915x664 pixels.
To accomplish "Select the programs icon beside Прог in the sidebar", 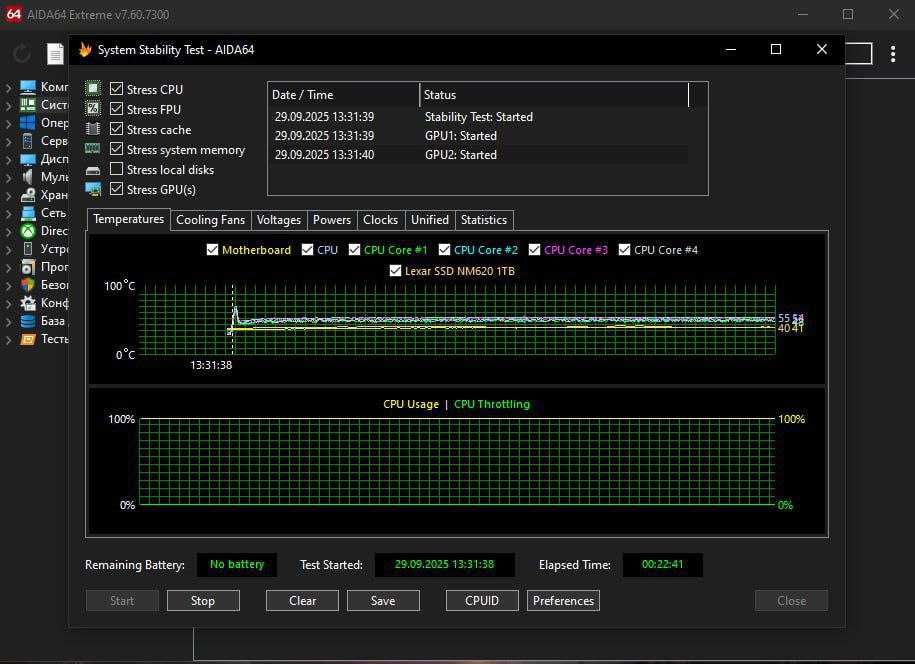I will [x=27, y=267].
